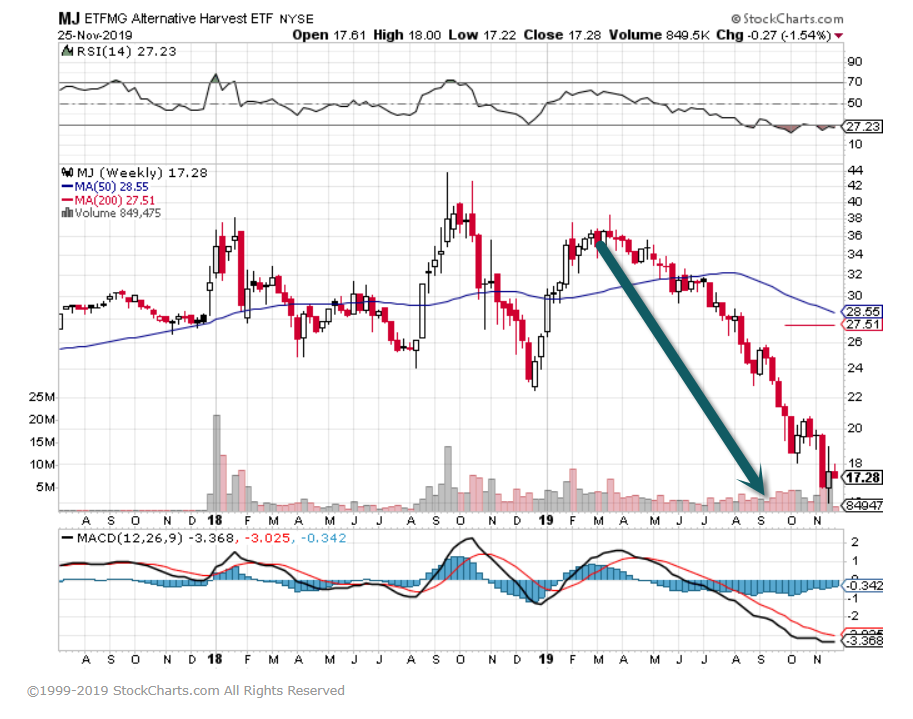Click the 17.28 last-price tag

(863, 478)
